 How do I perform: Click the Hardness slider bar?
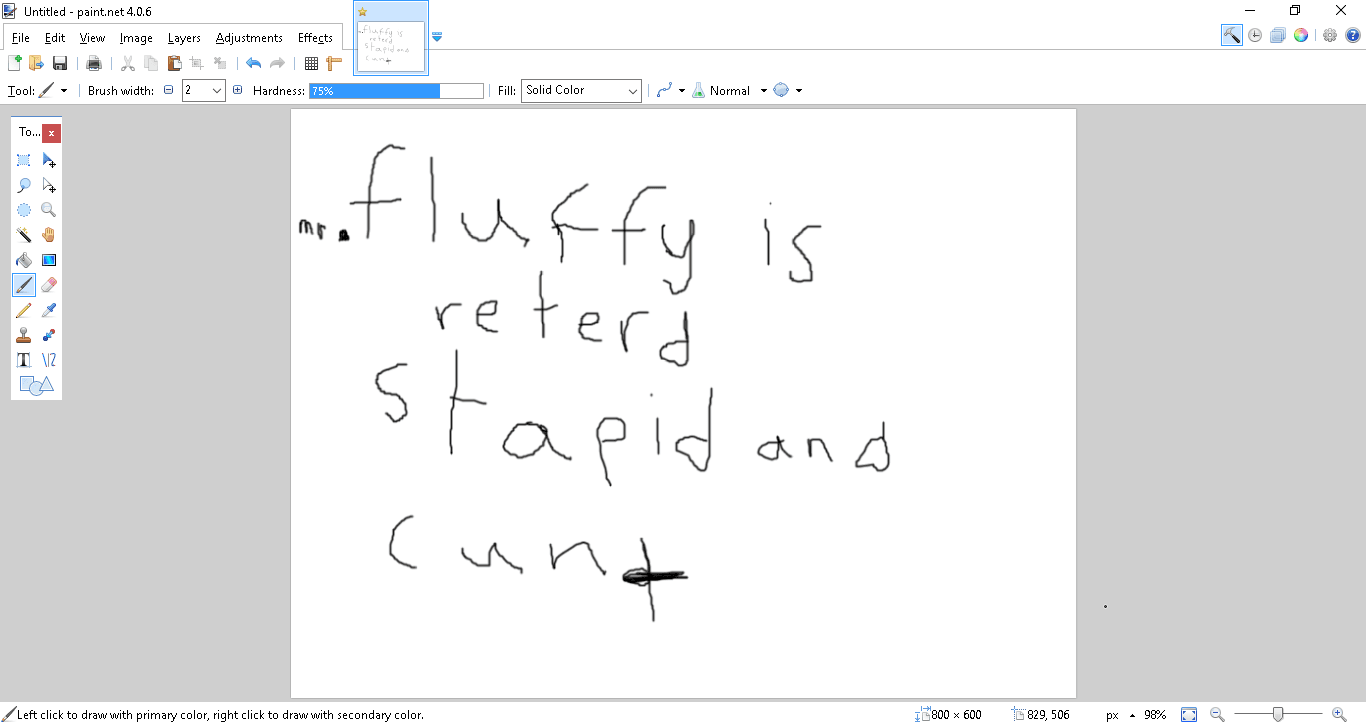[x=396, y=91]
